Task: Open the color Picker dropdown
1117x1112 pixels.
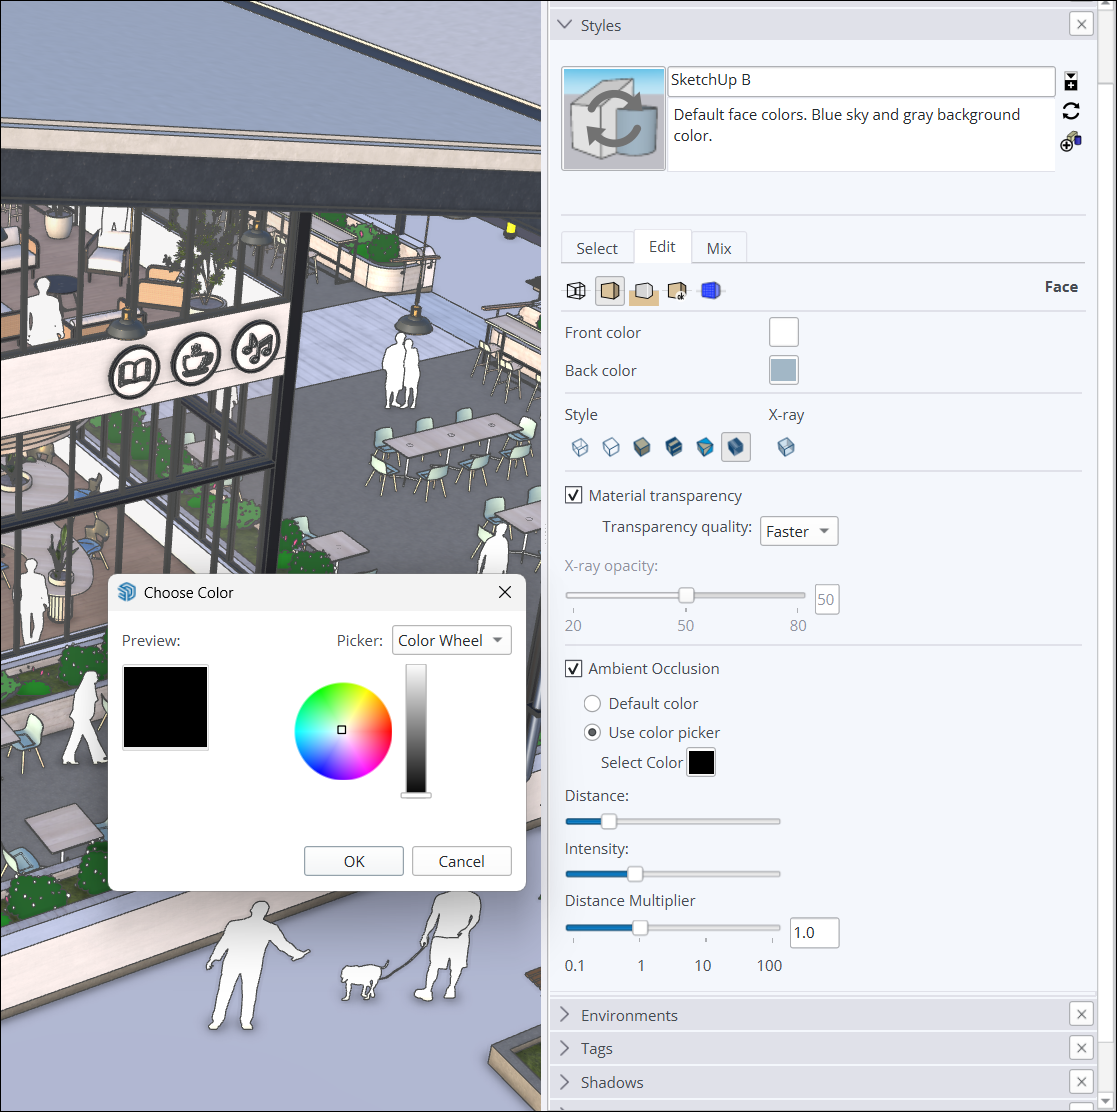Action: pos(451,640)
